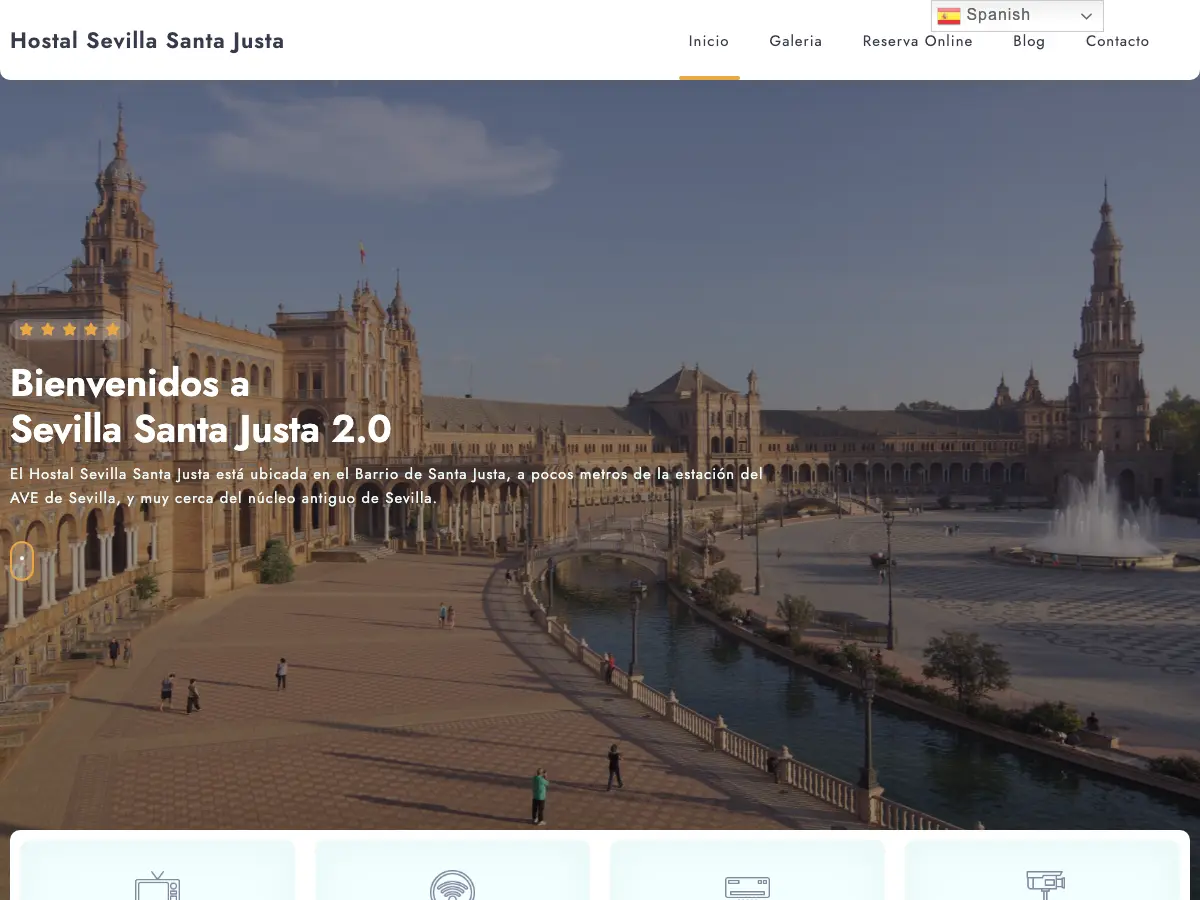Open the Spanish language dropdown
Image resolution: width=1200 pixels, height=900 pixels.
coord(1017,15)
